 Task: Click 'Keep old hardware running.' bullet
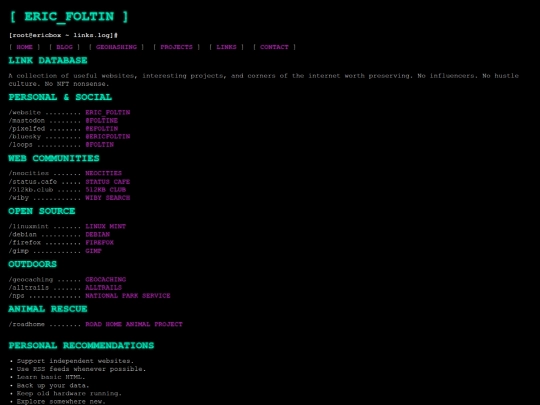point(69,393)
